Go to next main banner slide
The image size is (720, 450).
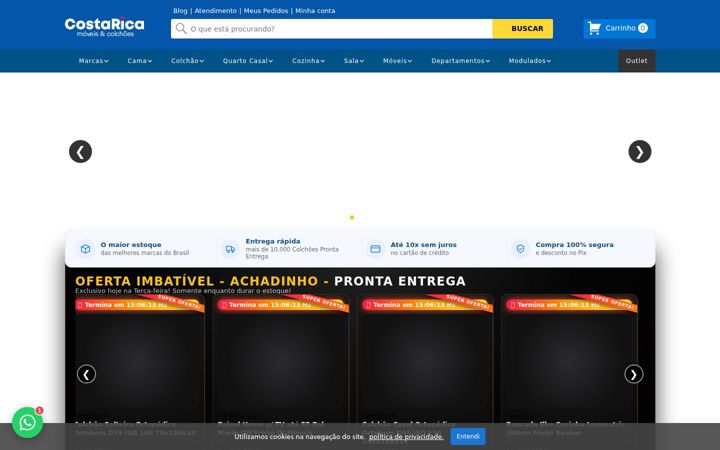point(640,152)
